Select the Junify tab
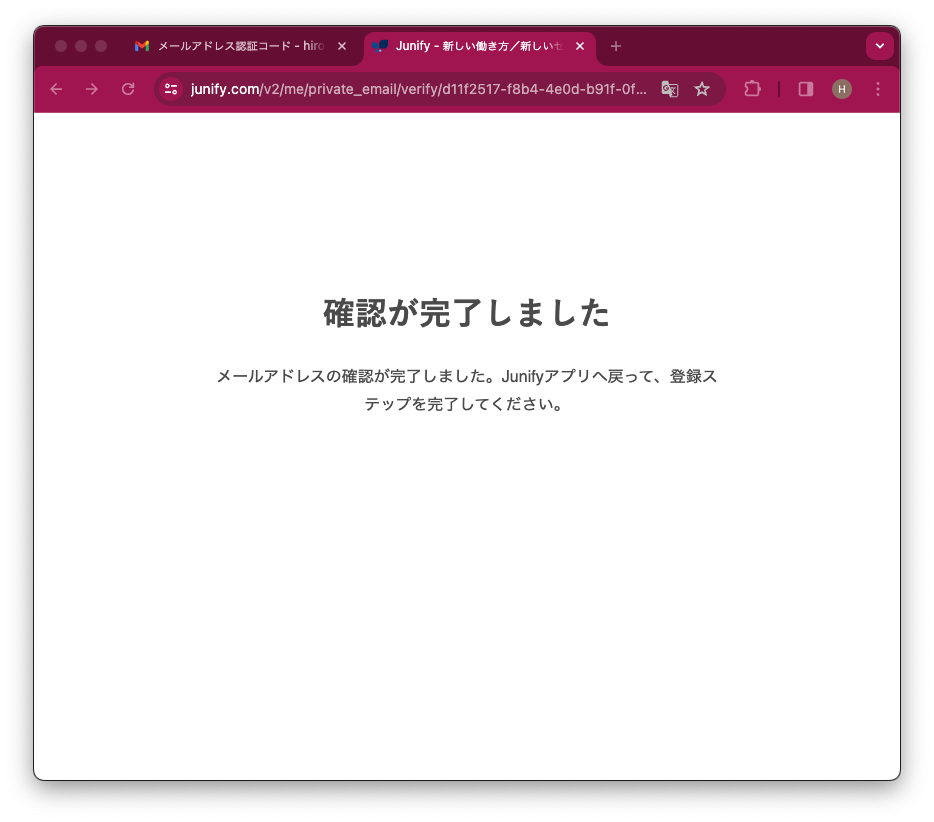This screenshot has height=822, width=934. click(x=470, y=46)
